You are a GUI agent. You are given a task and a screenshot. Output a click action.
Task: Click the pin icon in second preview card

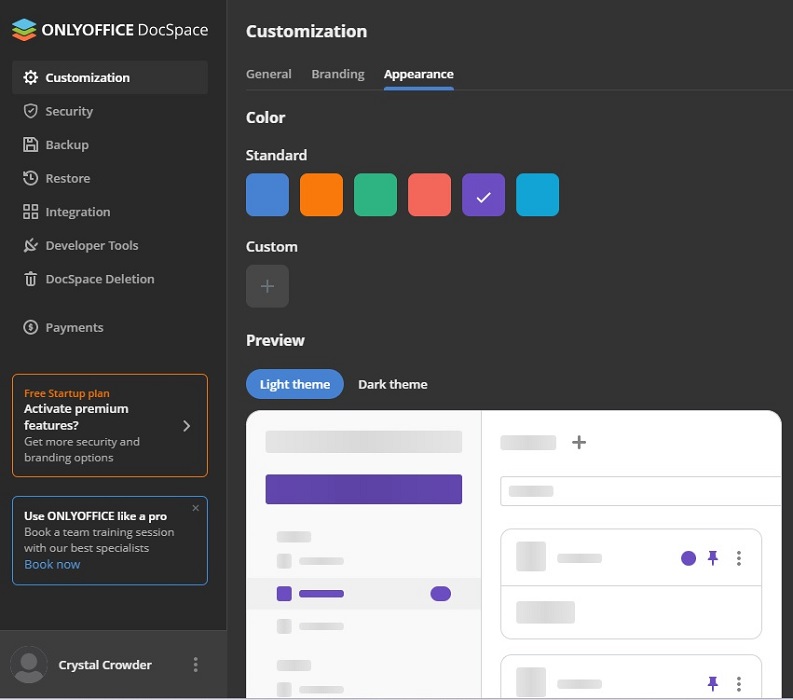(x=713, y=683)
